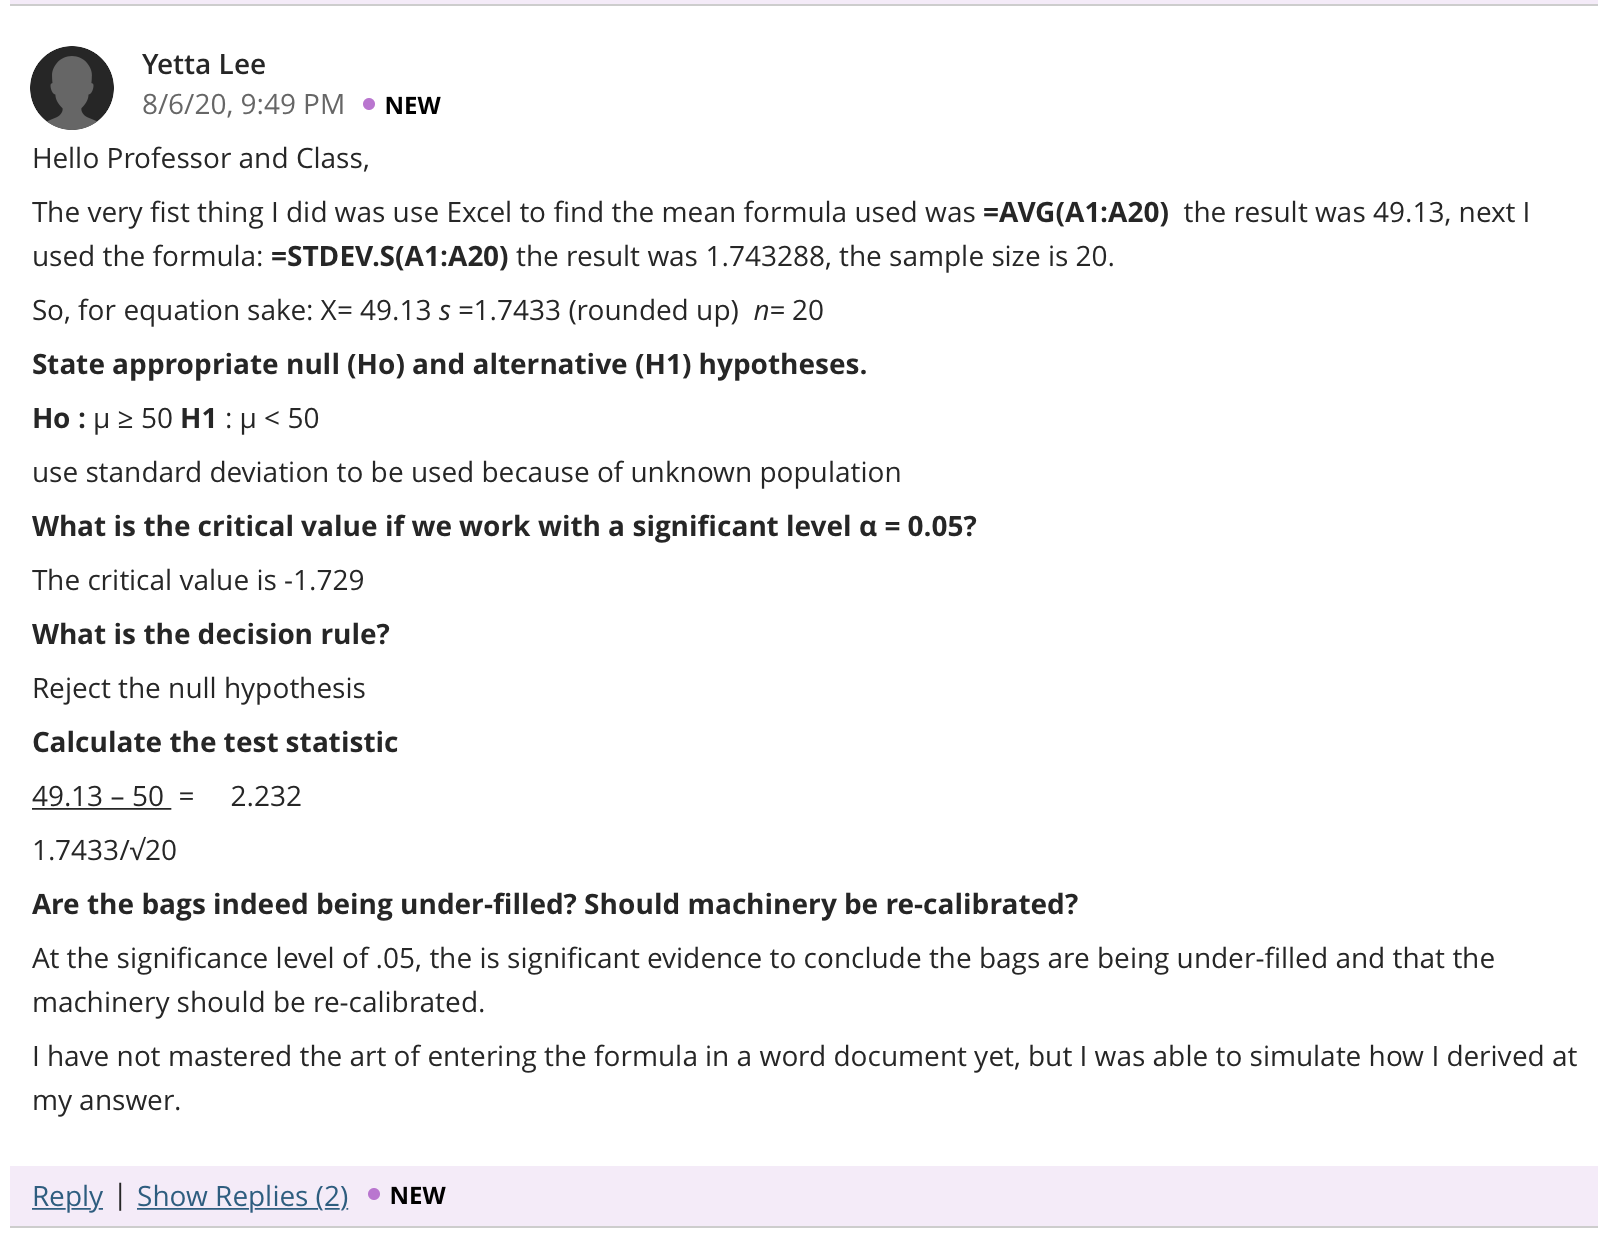Click Yetta Lee's profile avatar
1610x1248 pixels.
tap(72, 88)
